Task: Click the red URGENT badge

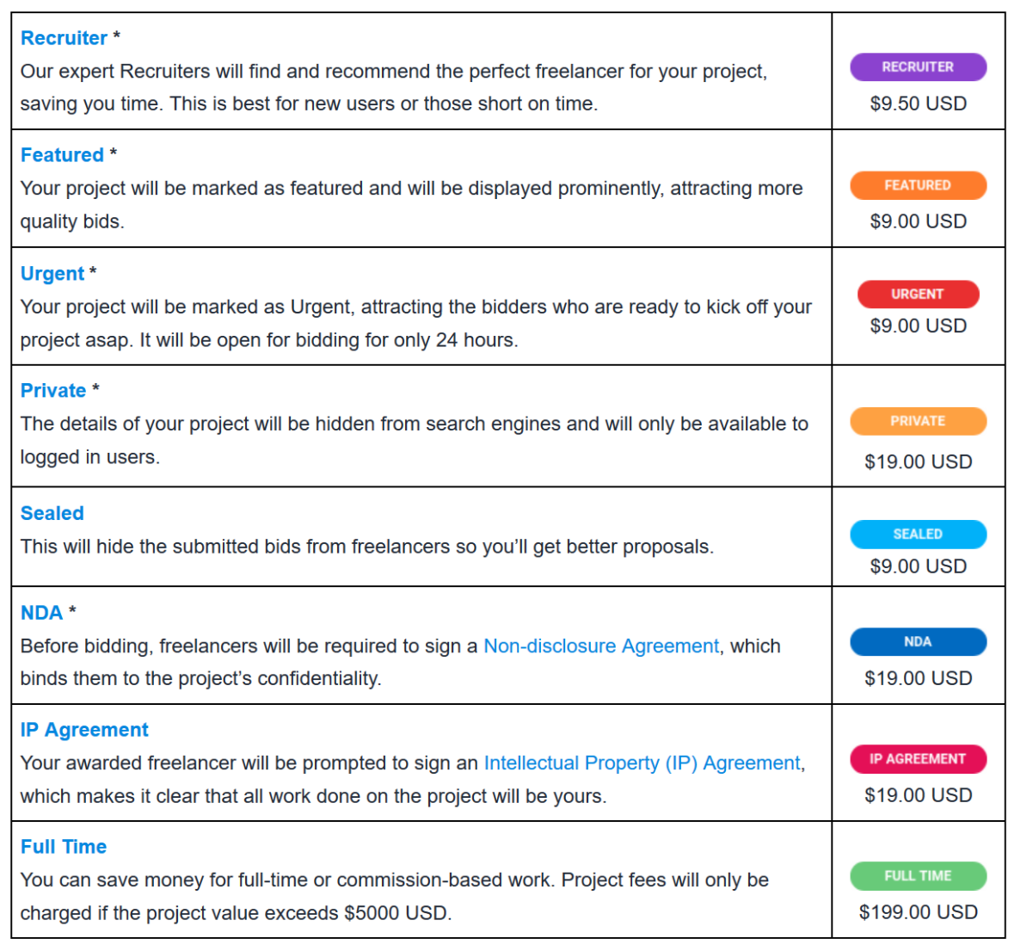Action: pyautogui.click(x=917, y=294)
